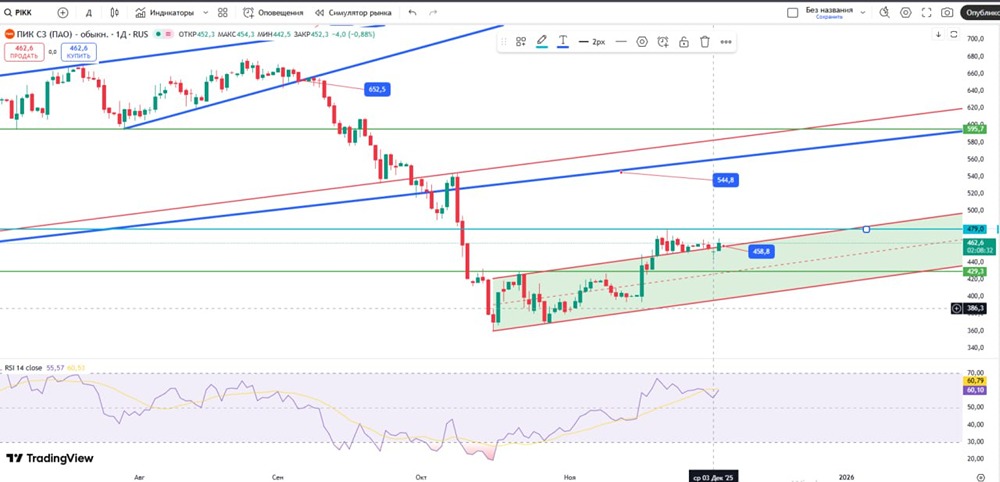Open Индикаторы indicators dialog
This screenshot has width=1000, height=482.
[165, 12]
